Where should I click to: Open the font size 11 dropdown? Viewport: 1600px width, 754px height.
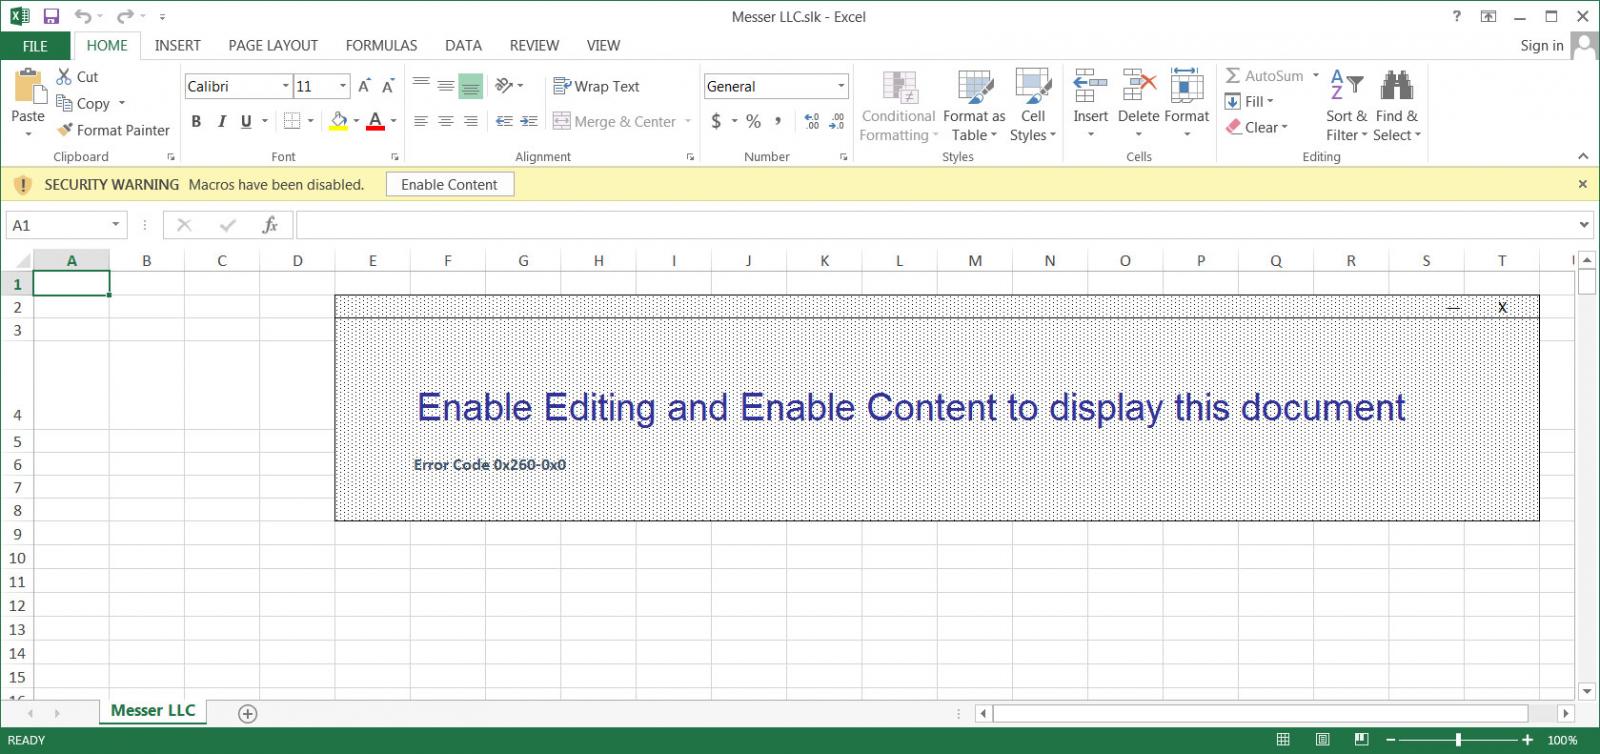pos(343,86)
